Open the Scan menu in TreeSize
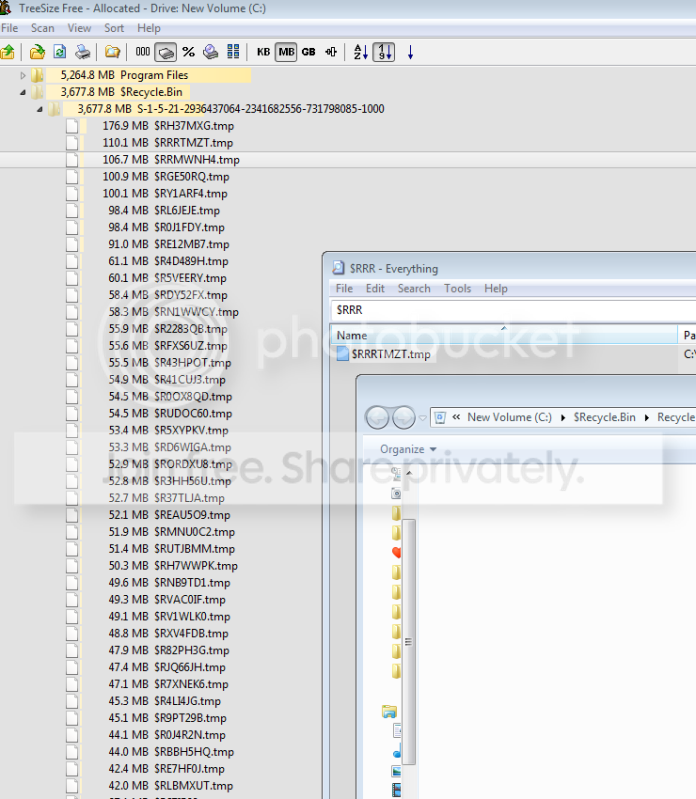Viewport: 696px width, 799px height. point(42,28)
